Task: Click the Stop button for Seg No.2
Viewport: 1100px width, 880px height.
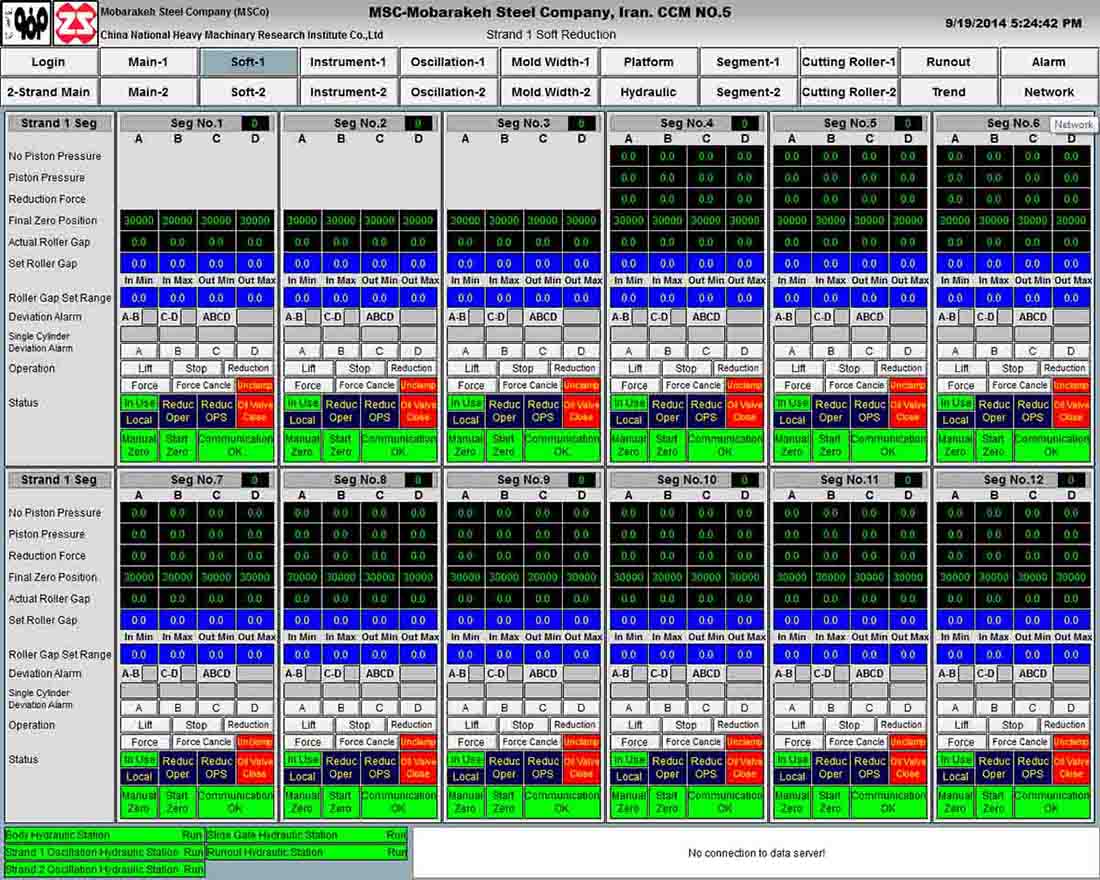Action: point(359,368)
